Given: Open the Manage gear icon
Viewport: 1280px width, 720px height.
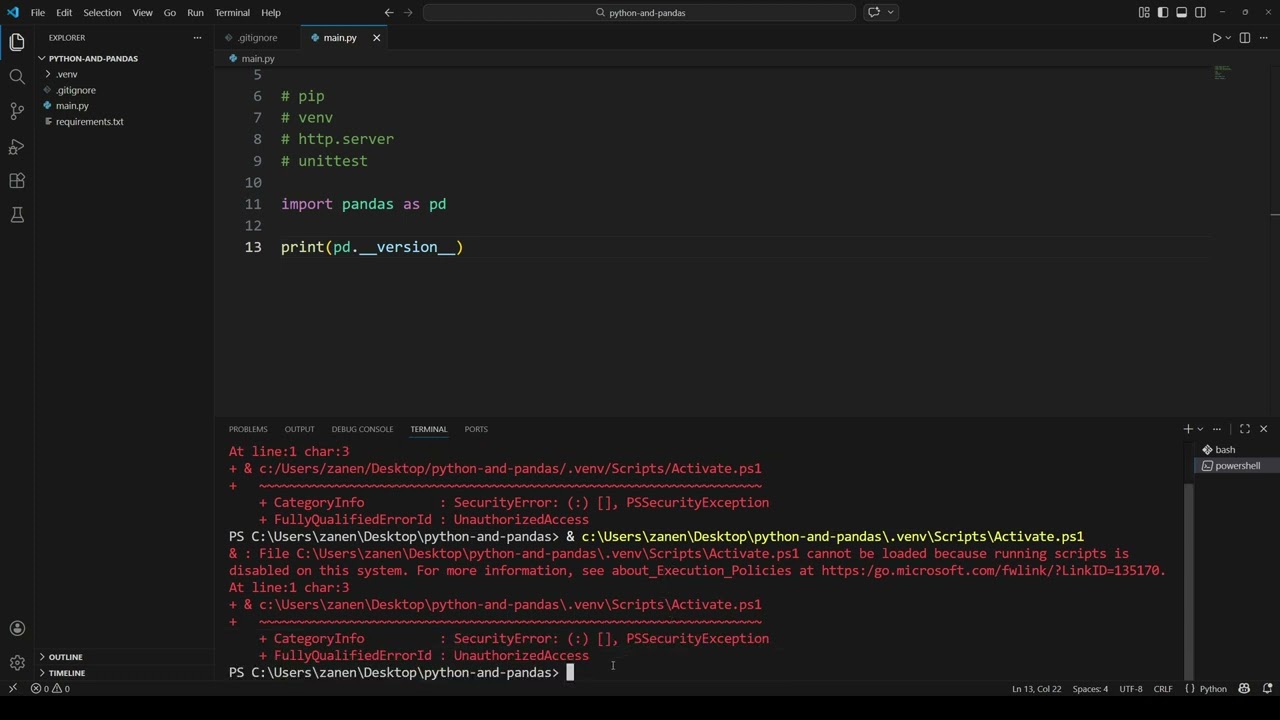Looking at the screenshot, I should 17,662.
